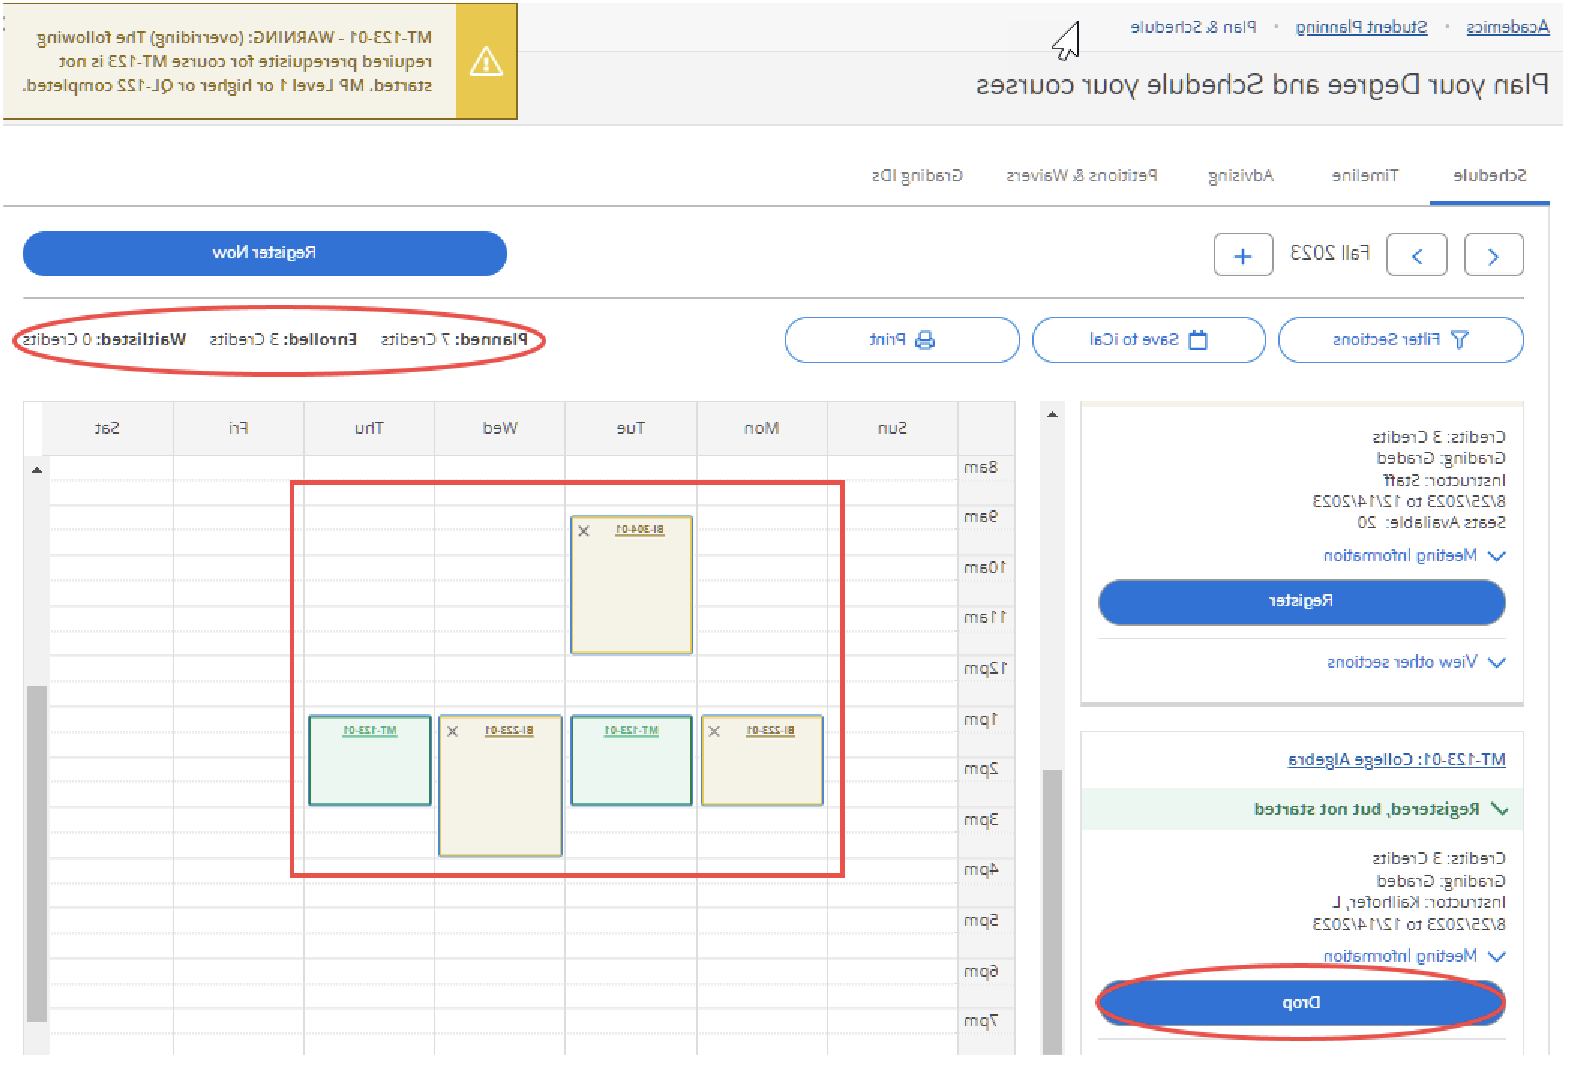Open the BI-223-01 block on Monday
1574x1066 pixels.
coord(762,760)
